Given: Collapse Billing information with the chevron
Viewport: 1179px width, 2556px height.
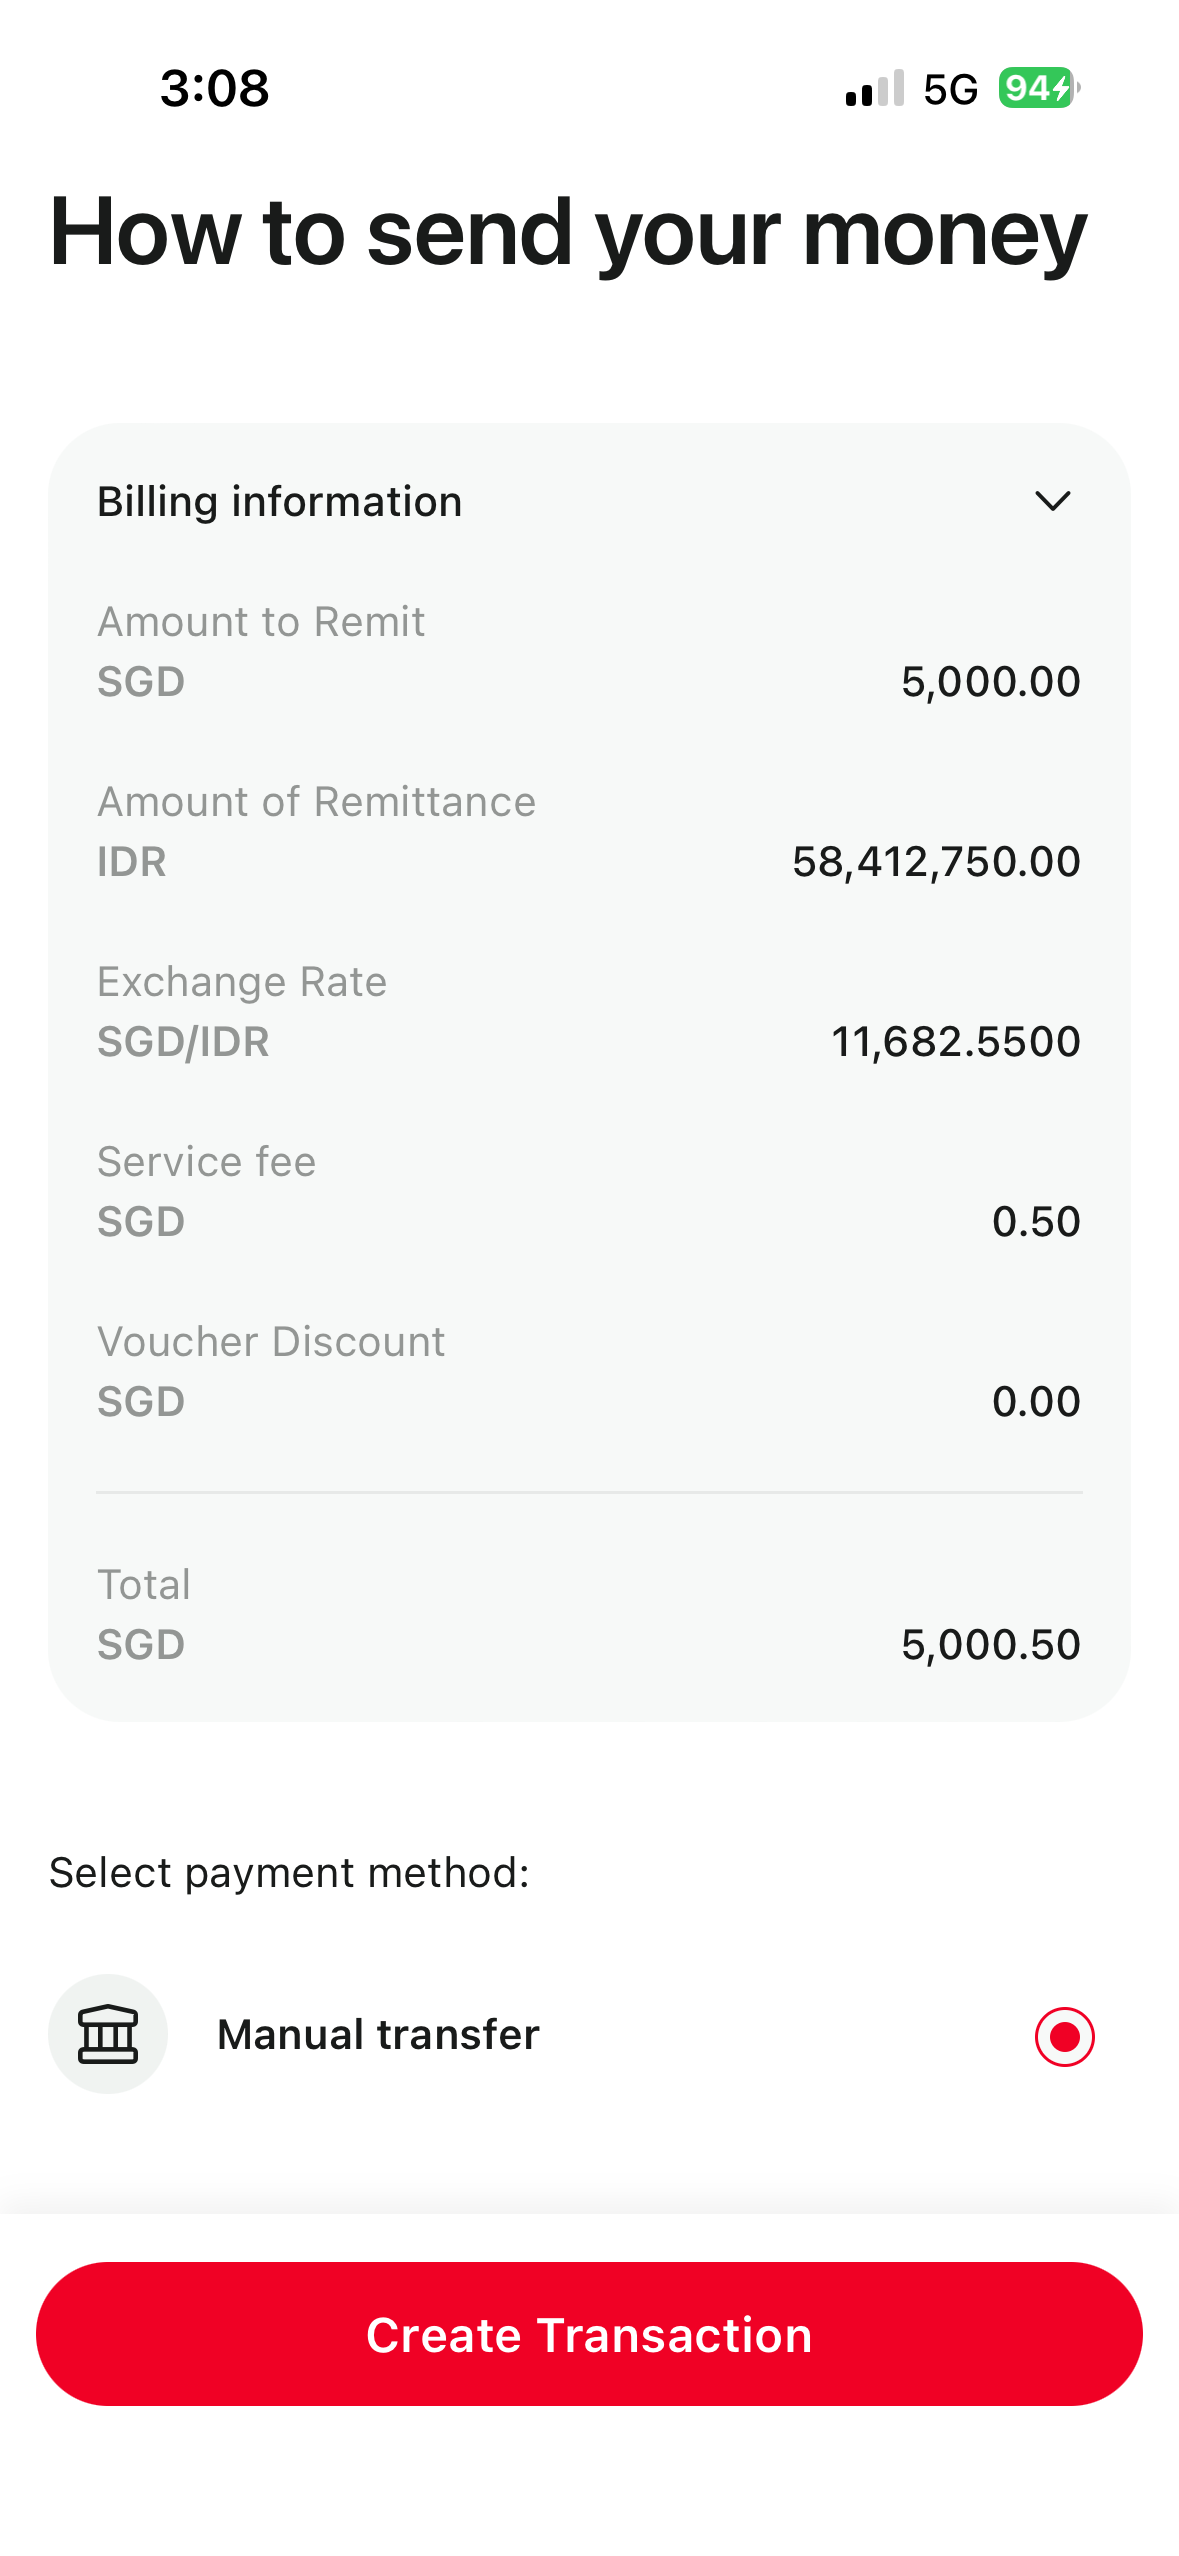Looking at the screenshot, I should coord(1052,501).
